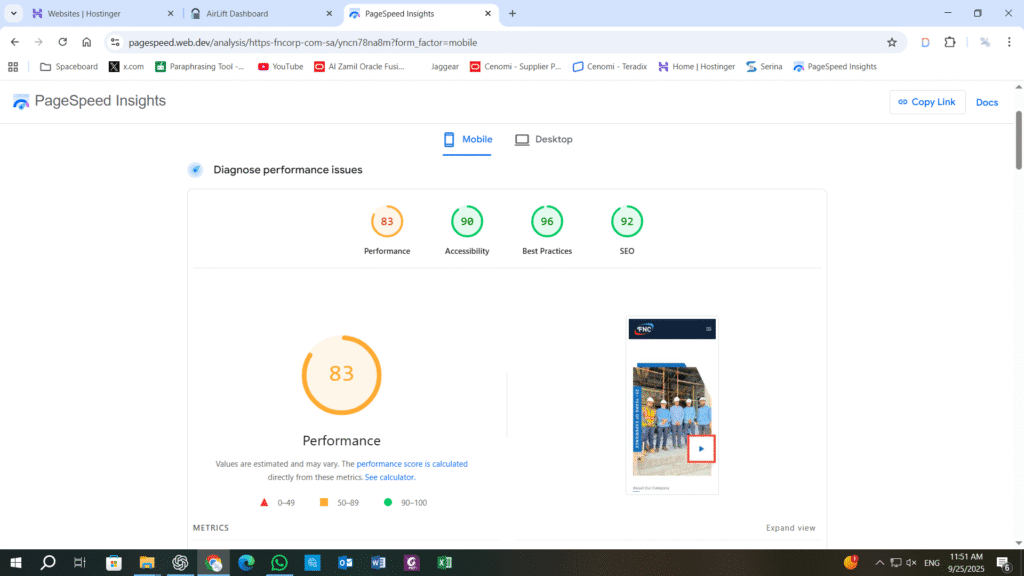The width and height of the screenshot is (1024, 576).
Task: Click the PageSpeed Insights logo icon
Action: (x=21, y=101)
